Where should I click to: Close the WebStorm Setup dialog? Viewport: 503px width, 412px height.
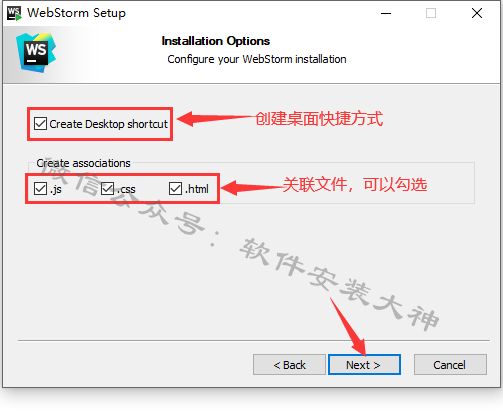(477, 13)
